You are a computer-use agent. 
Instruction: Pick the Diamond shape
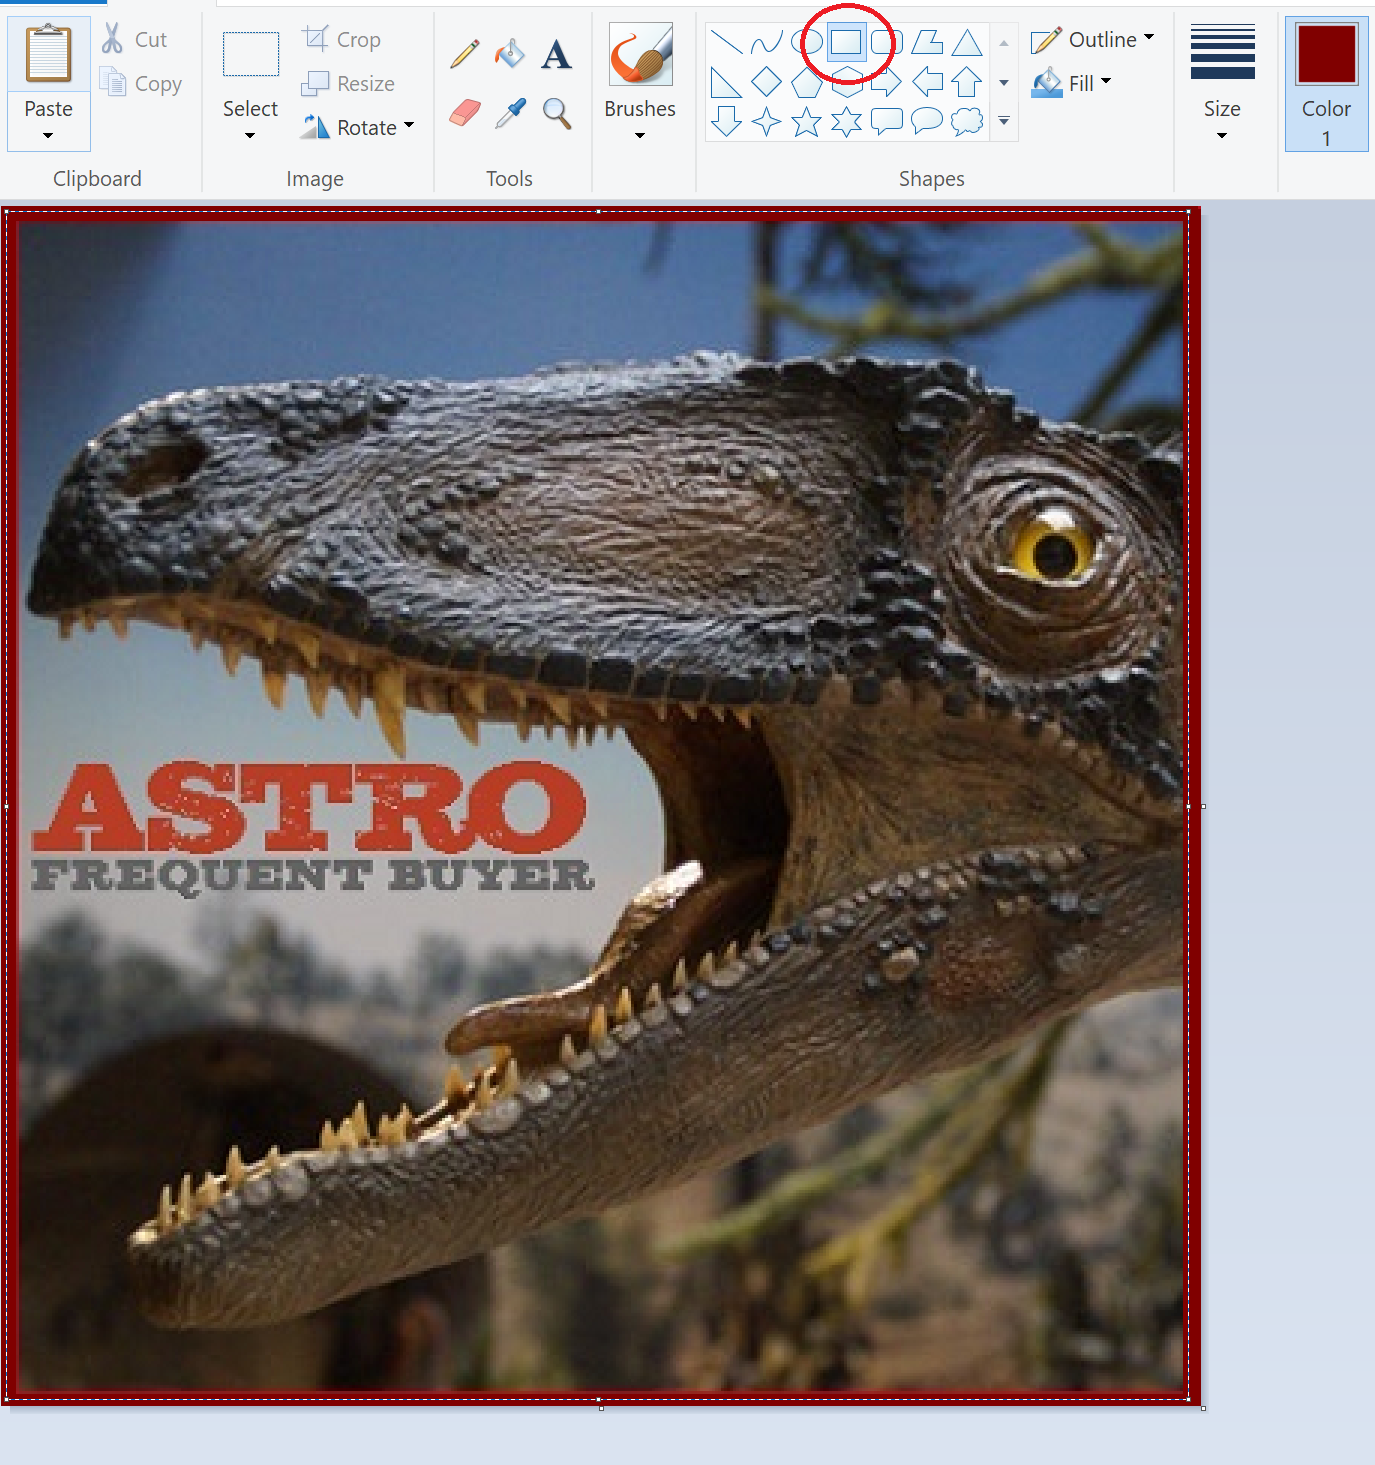(x=766, y=82)
